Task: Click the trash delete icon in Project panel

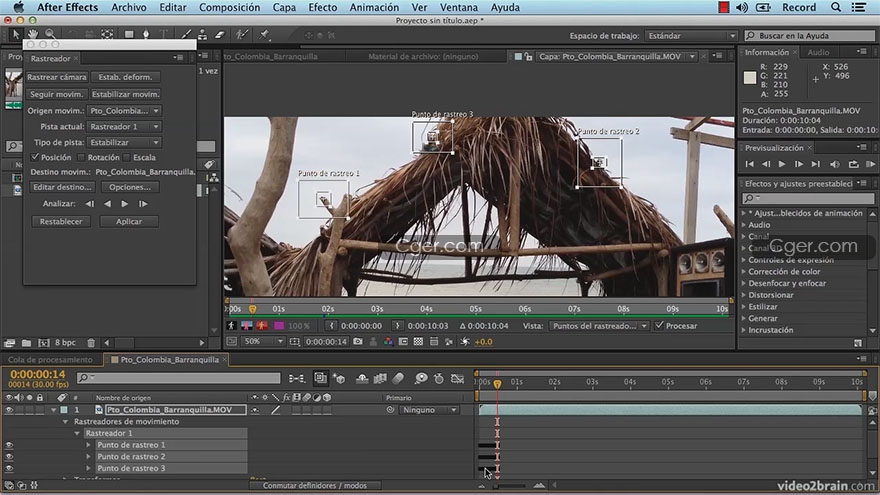Action: [x=91, y=342]
